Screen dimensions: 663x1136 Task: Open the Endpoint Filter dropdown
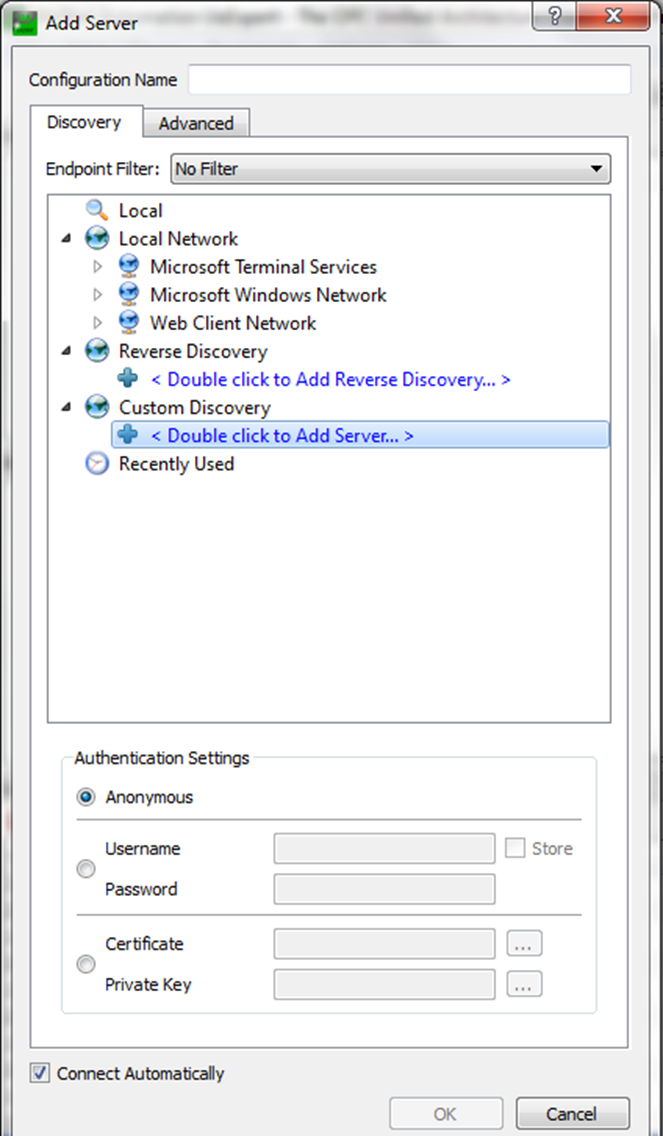(x=390, y=169)
